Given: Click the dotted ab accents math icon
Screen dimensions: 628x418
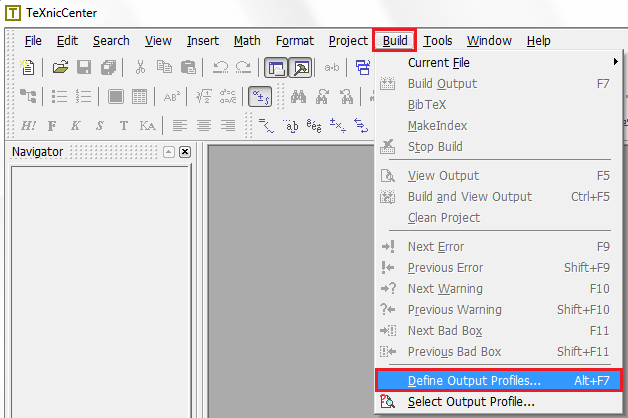Looking at the screenshot, I should click(x=291, y=126).
